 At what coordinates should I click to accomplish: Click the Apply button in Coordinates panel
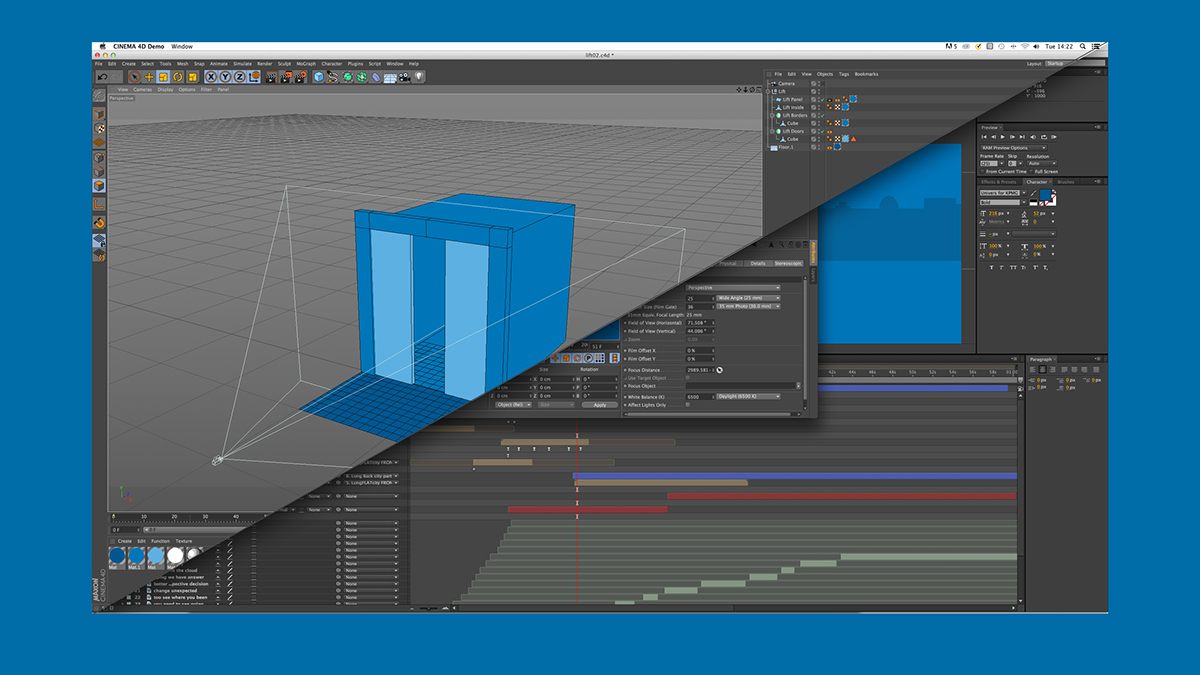click(x=600, y=405)
